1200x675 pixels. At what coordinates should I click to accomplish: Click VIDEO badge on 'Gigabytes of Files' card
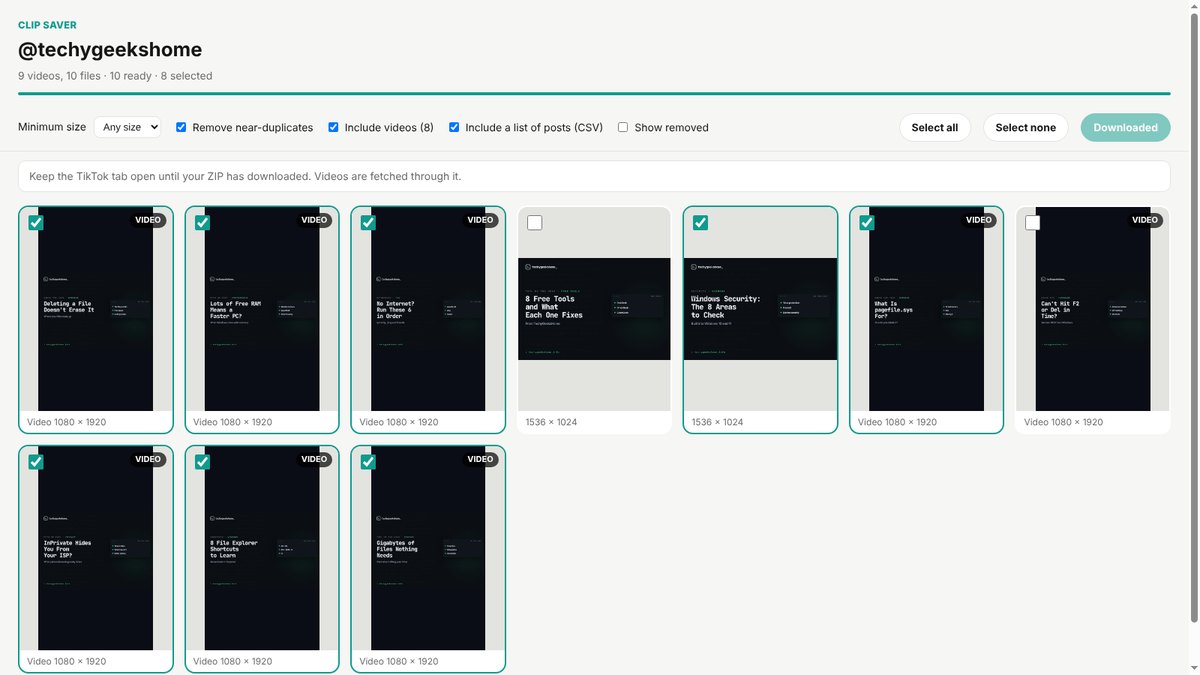point(481,459)
